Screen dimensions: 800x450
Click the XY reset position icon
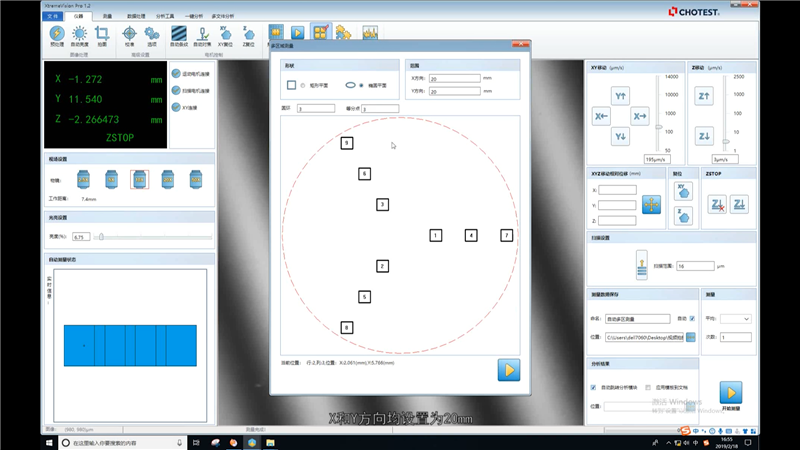point(684,190)
